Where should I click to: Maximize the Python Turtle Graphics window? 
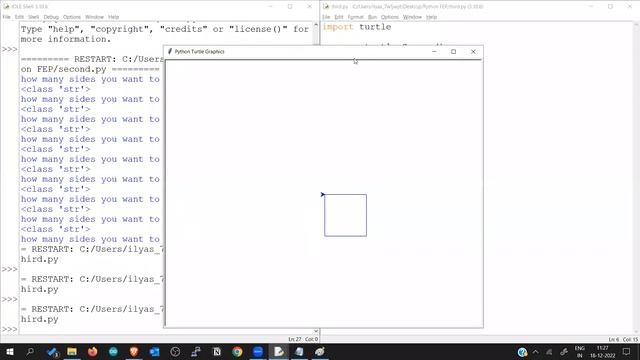click(x=453, y=52)
